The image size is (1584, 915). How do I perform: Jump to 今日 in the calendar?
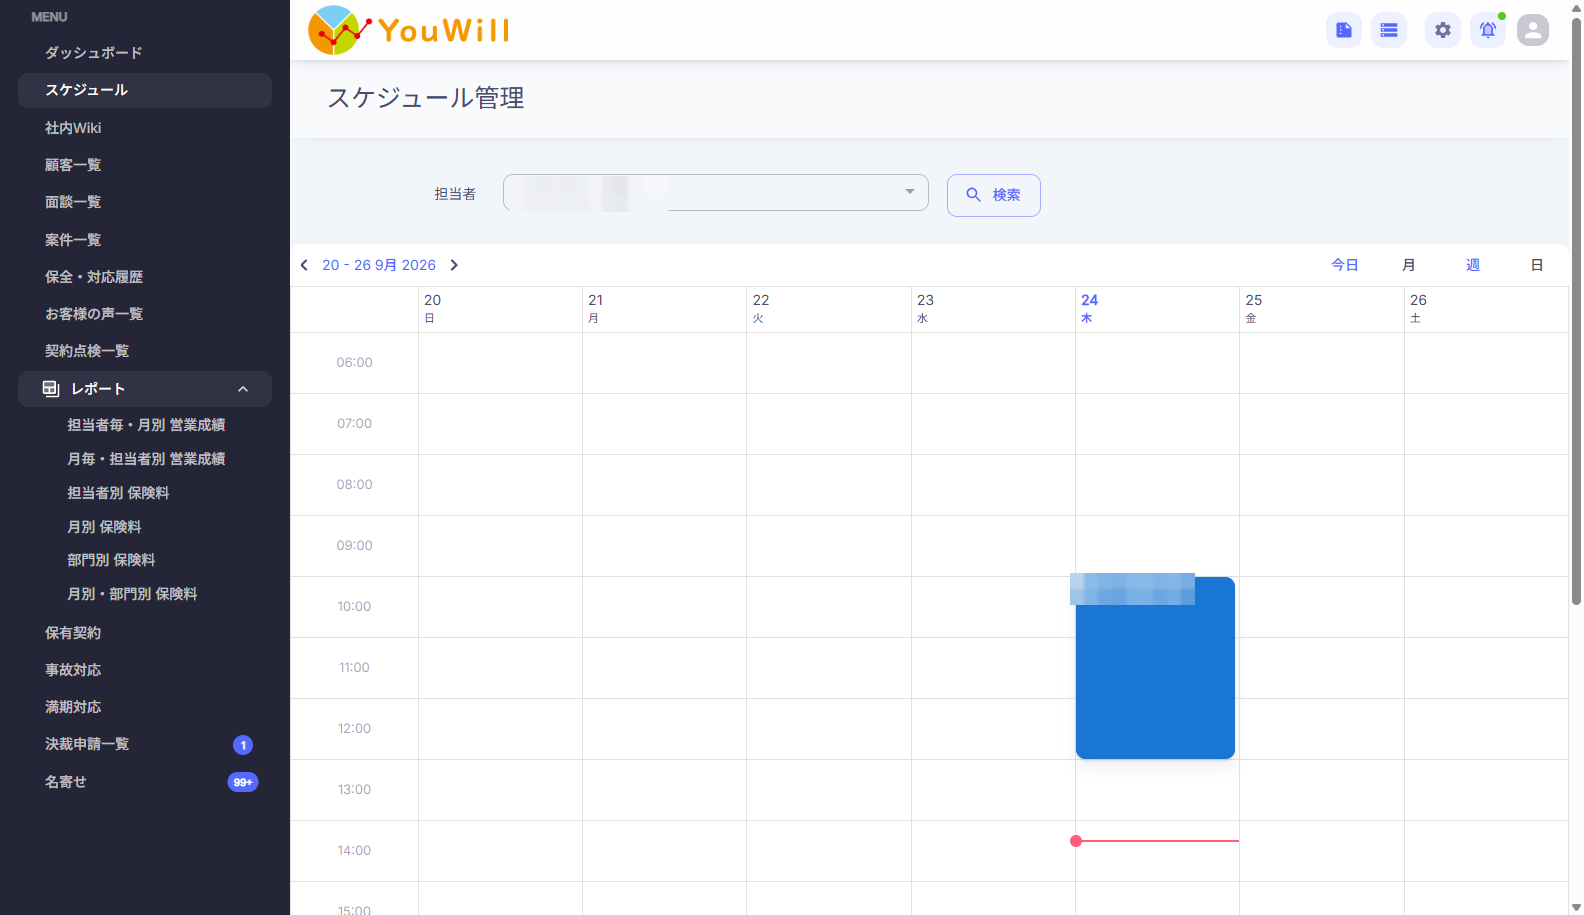pos(1345,265)
